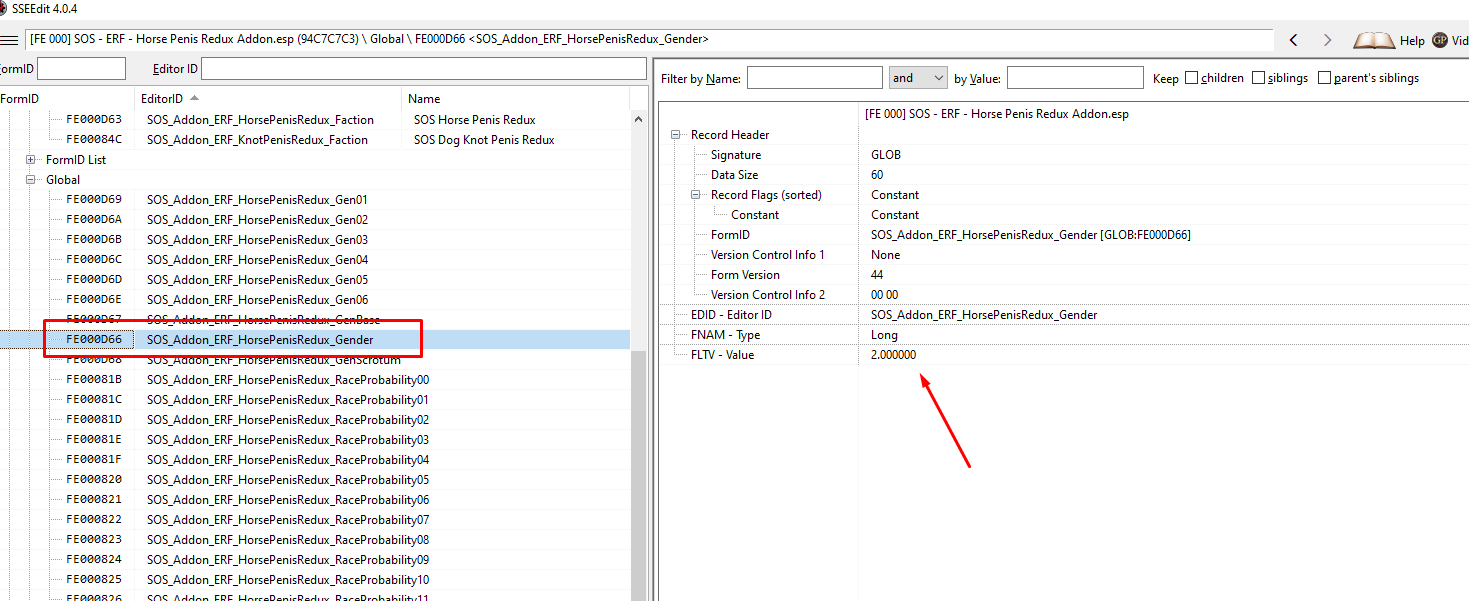Enable Keep siblings checkbox

1258,78
